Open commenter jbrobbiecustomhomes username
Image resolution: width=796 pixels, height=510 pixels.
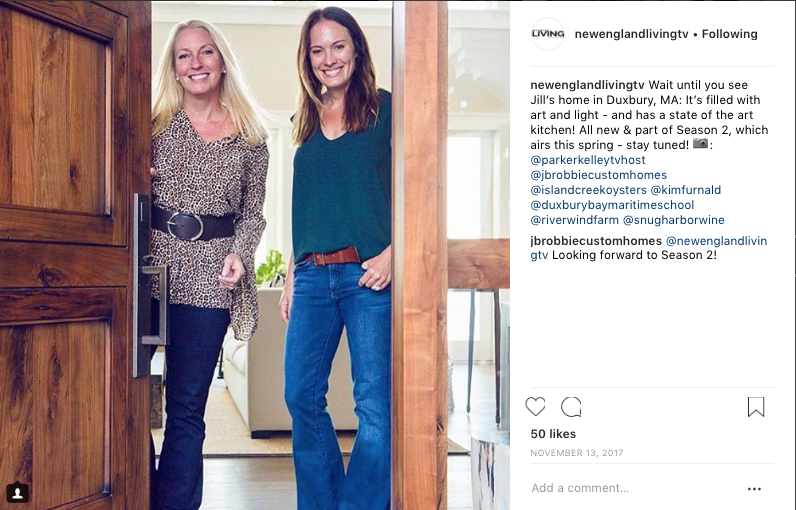(x=596, y=241)
